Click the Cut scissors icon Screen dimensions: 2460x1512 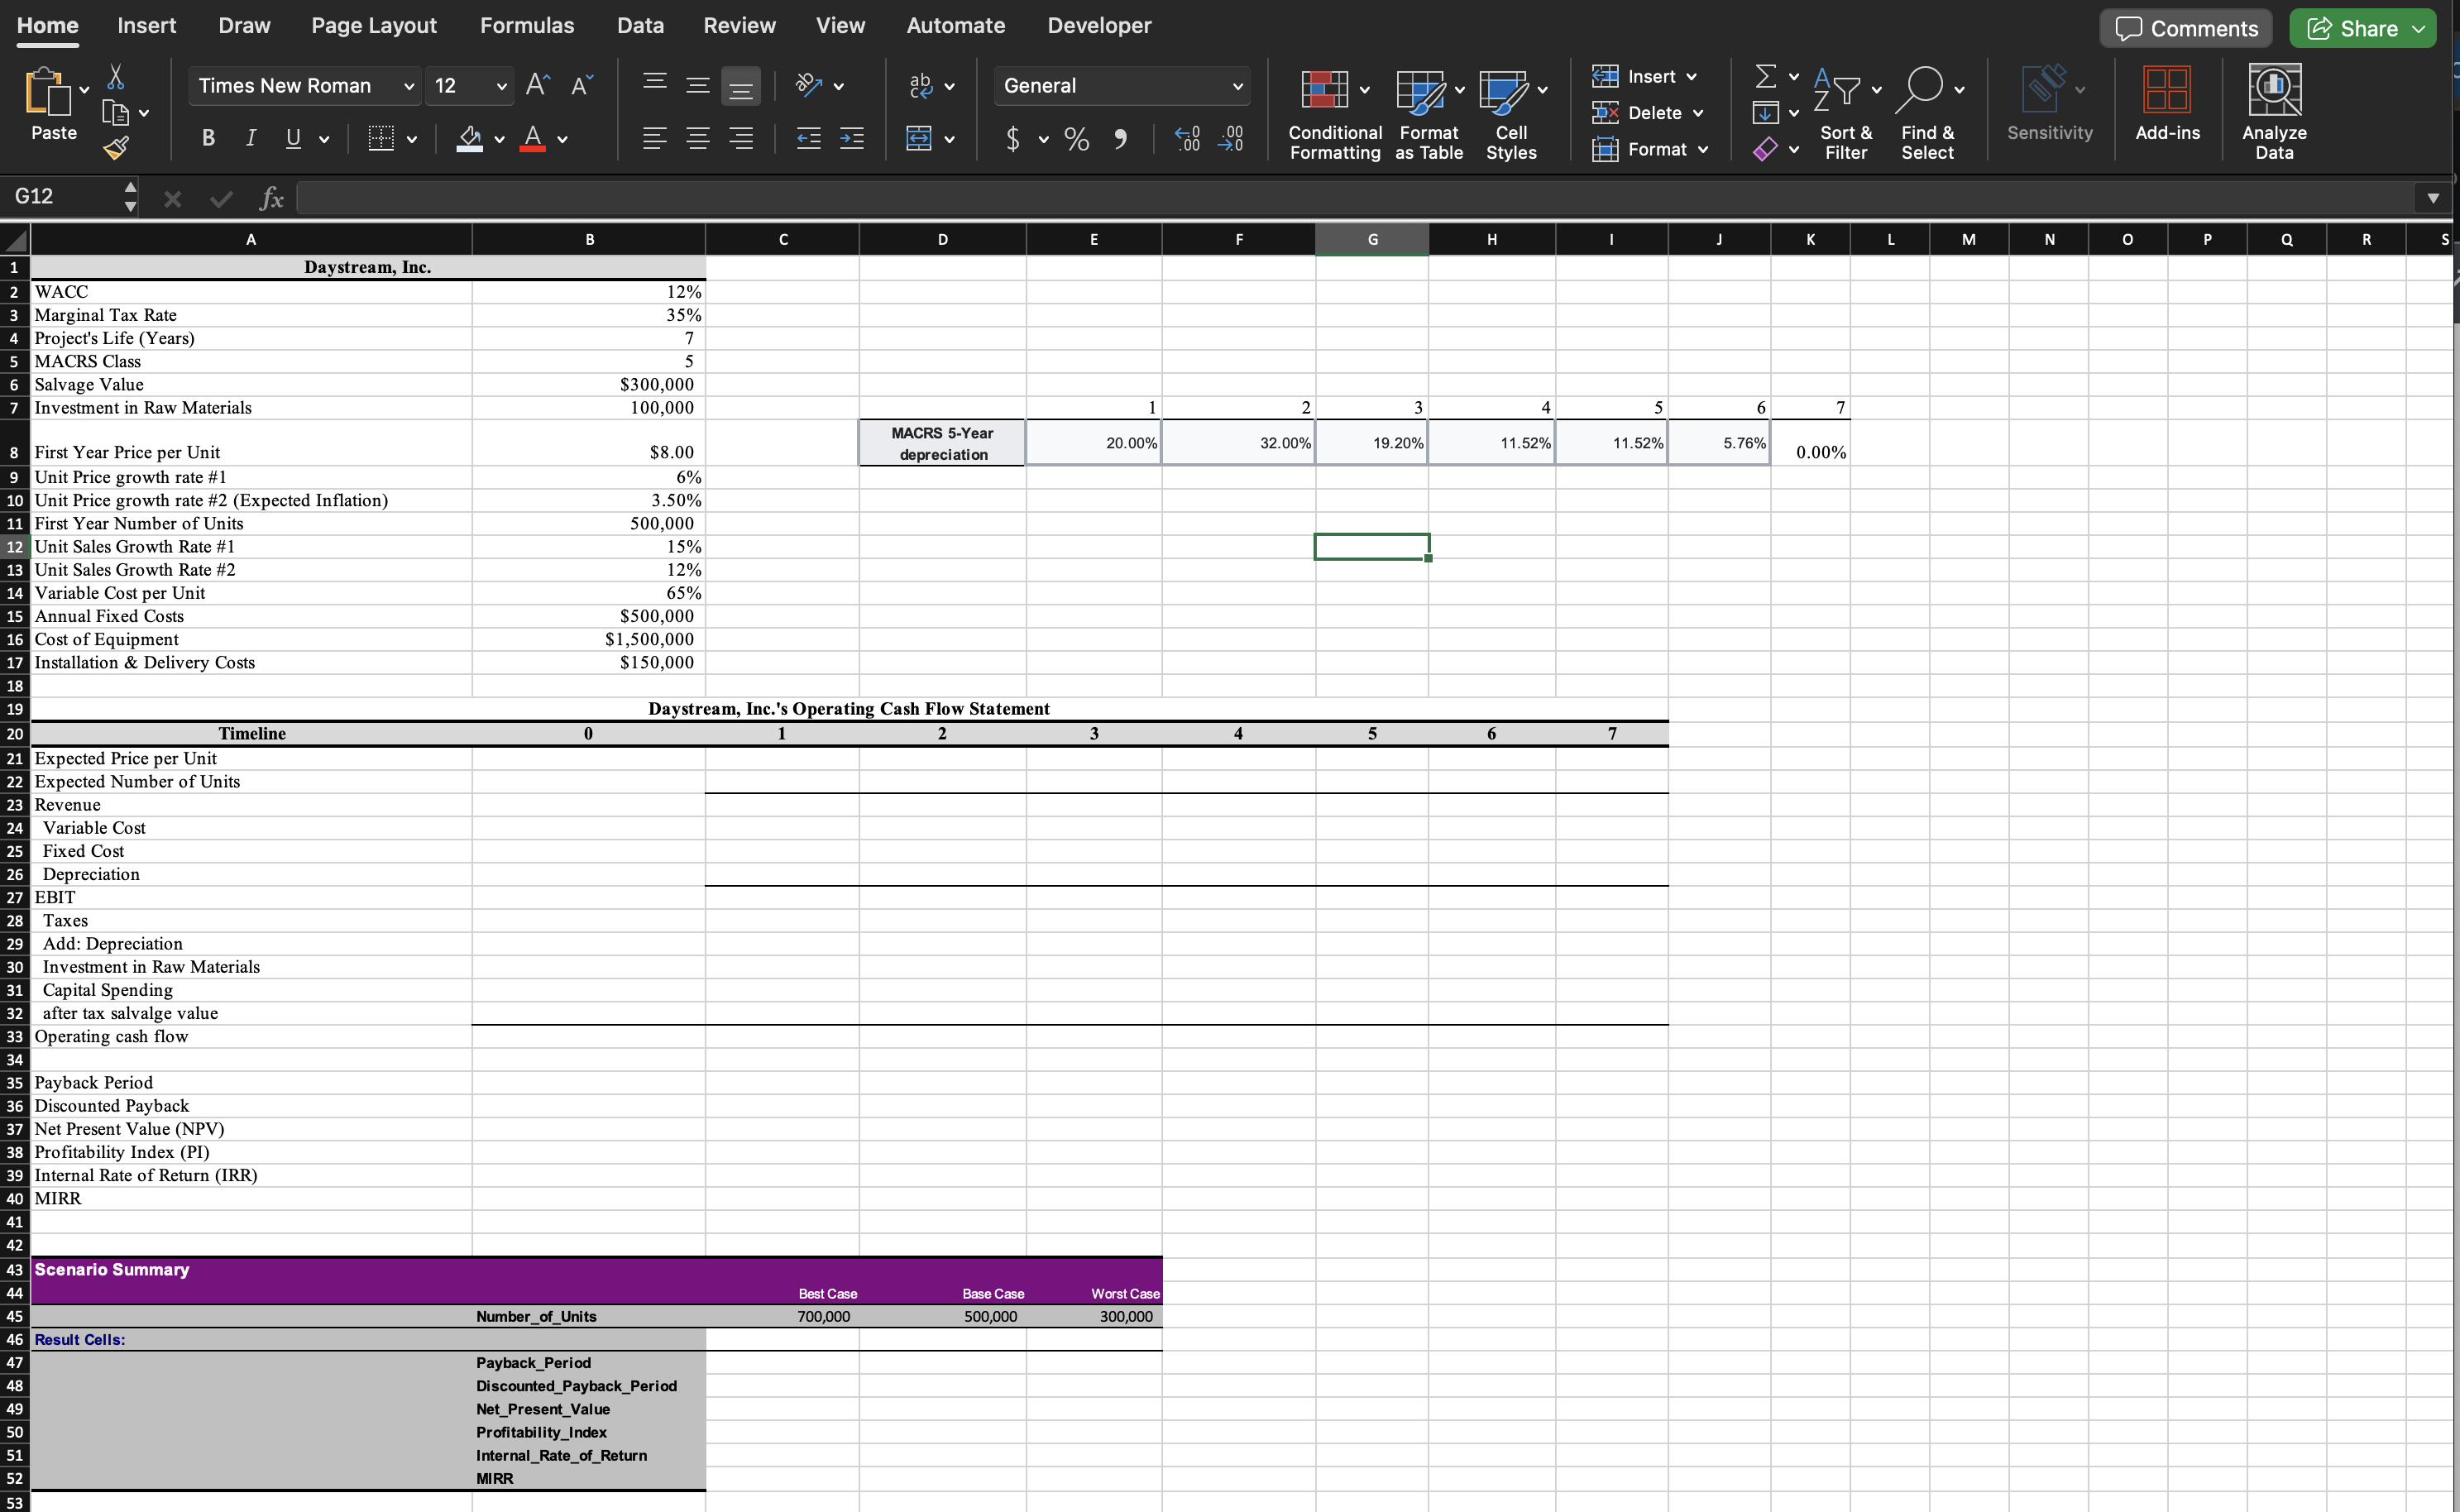point(116,77)
